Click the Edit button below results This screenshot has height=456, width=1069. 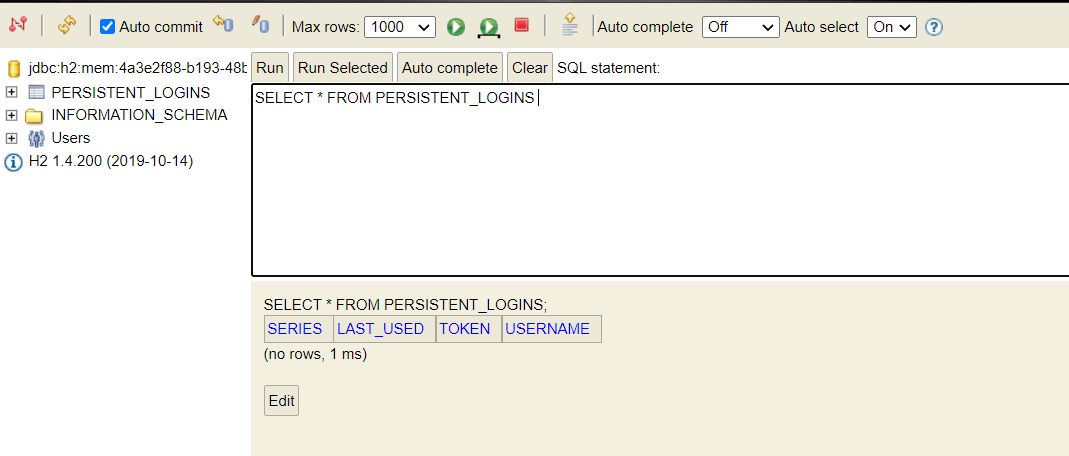click(282, 401)
